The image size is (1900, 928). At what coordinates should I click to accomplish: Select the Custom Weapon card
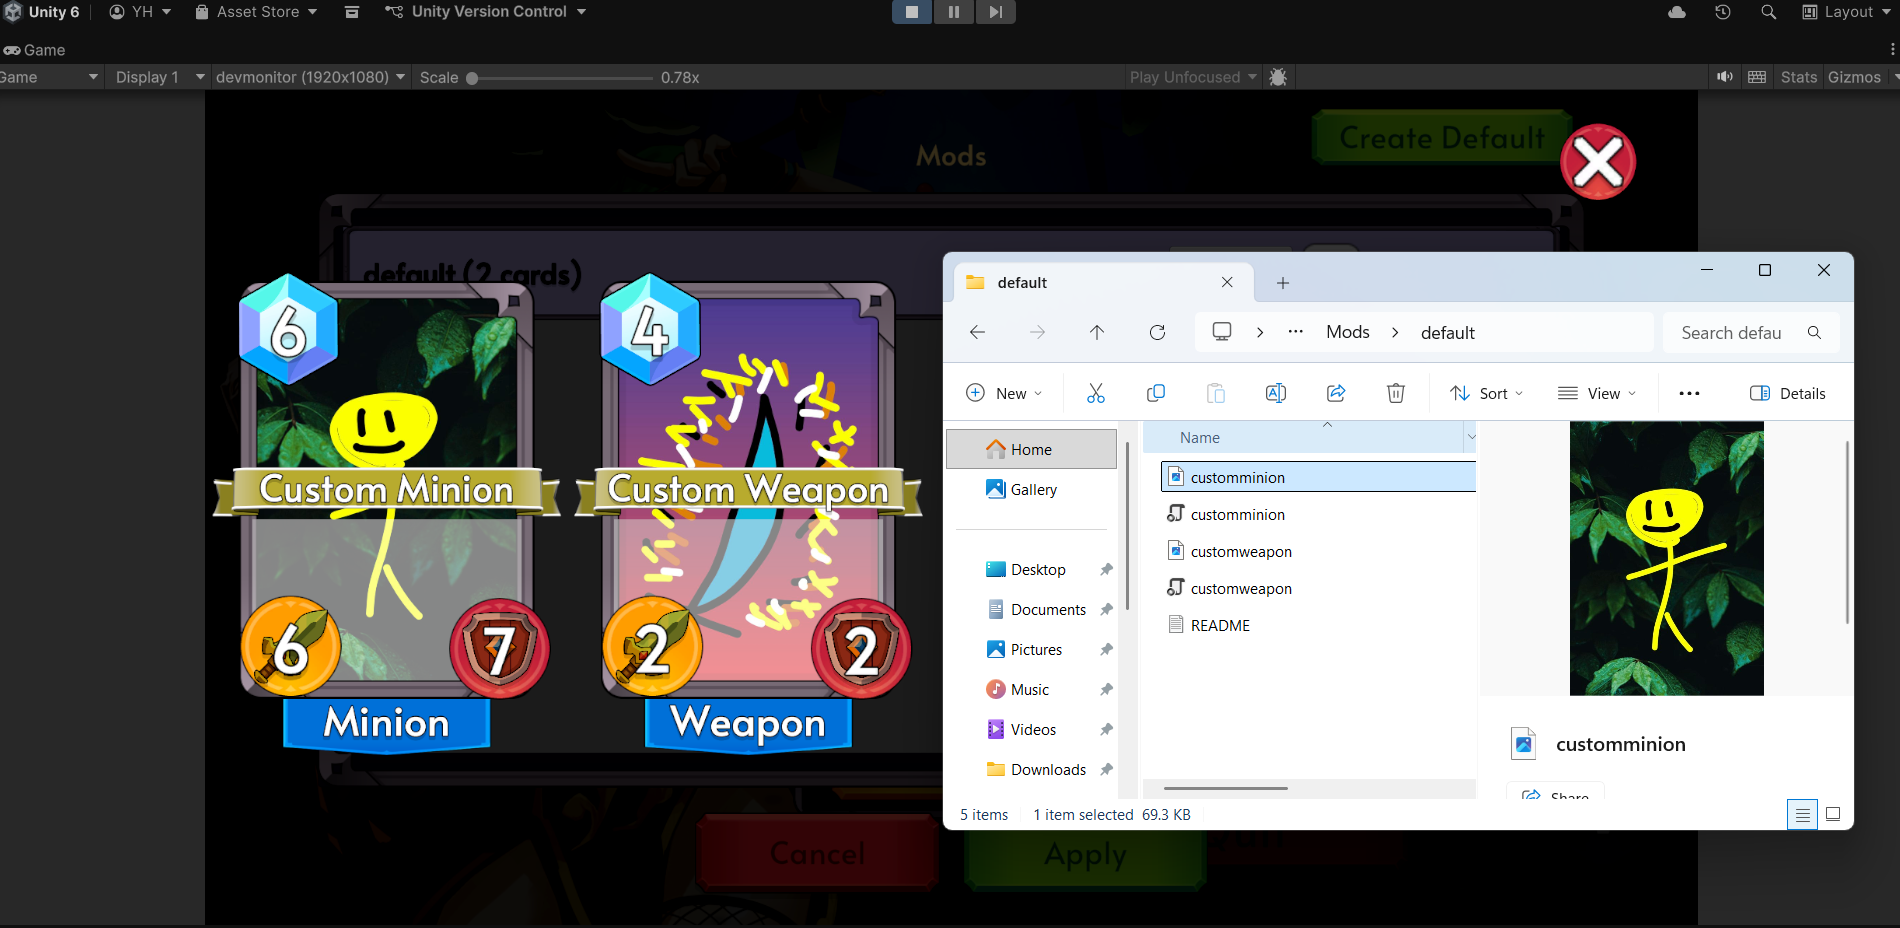pyautogui.click(x=748, y=513)
